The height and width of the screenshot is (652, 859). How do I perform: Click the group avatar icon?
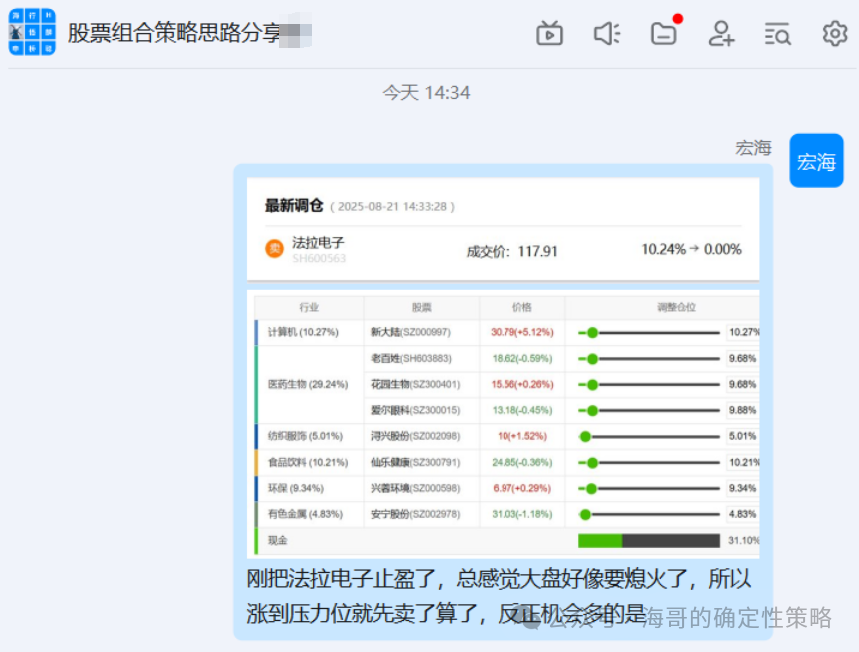pyautogui.click(x=32, y=32)
